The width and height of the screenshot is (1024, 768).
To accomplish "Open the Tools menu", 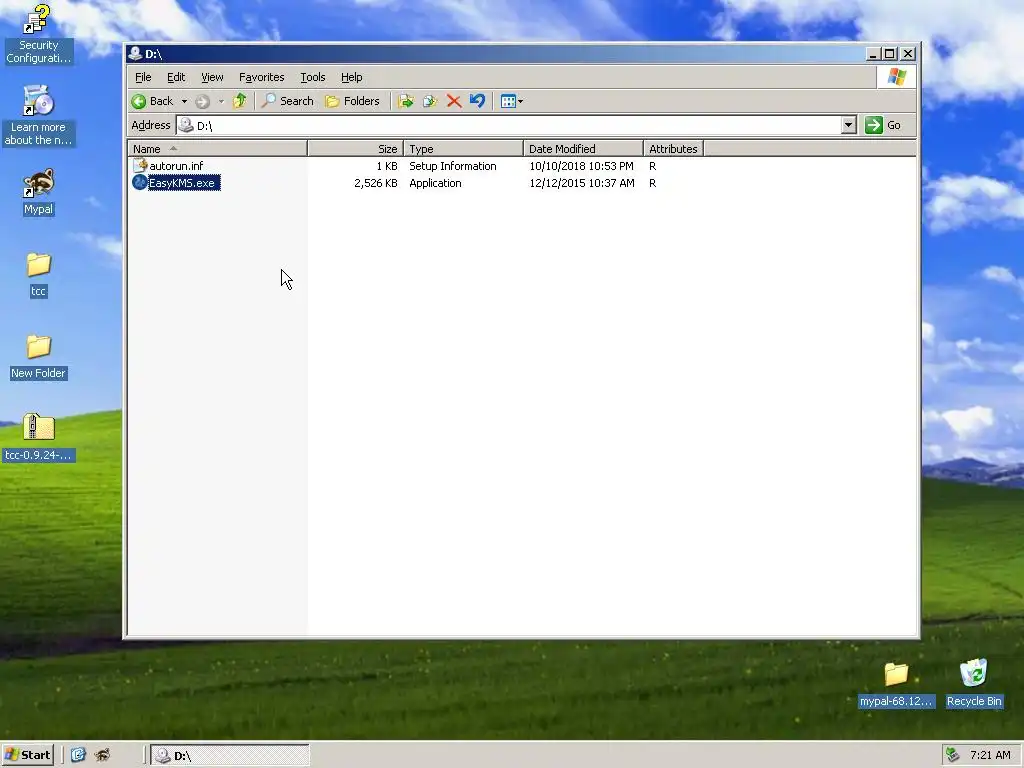I will (x=312, y=77).
